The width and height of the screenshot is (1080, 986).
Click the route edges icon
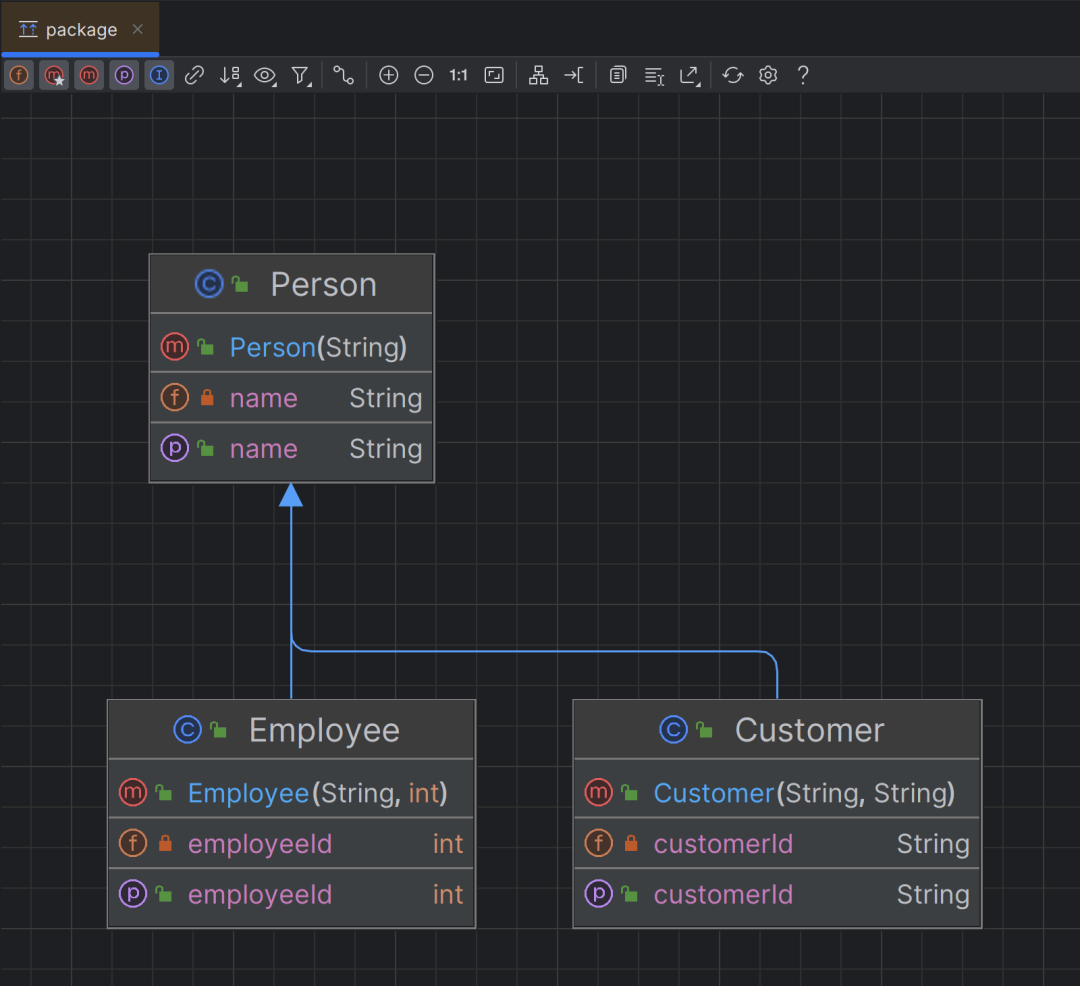573,75
